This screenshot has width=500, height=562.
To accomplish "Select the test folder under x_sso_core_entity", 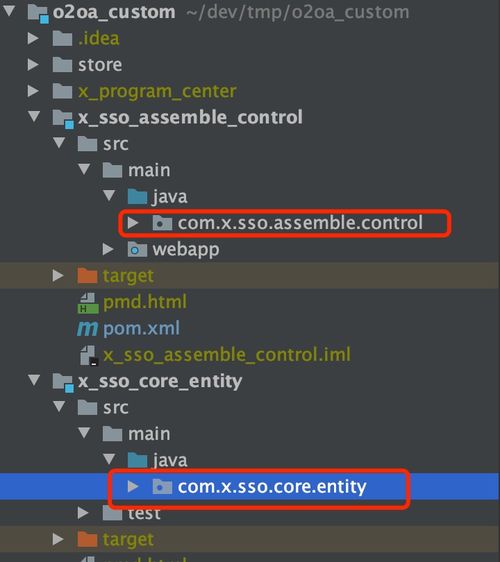I will click(x=144, y=513).
